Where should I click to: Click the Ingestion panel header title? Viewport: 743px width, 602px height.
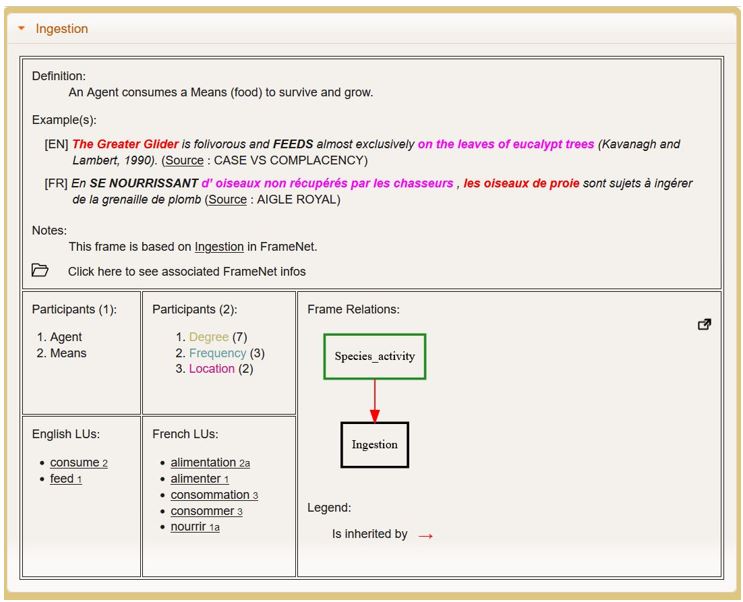(x=62, y=29)
